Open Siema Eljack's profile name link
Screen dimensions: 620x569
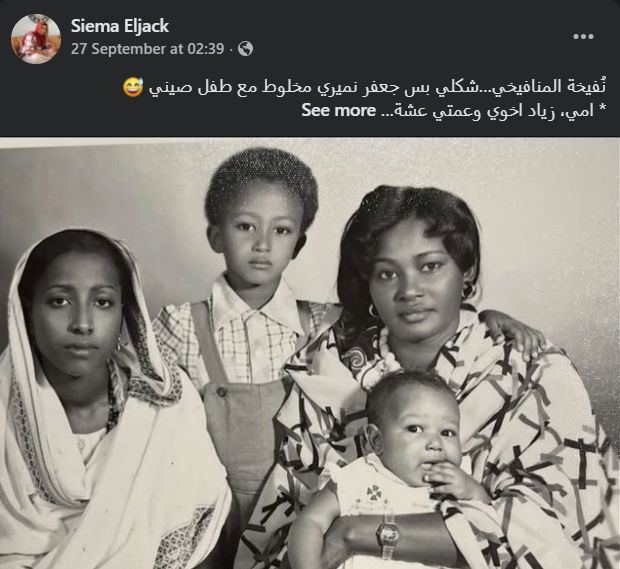point(120,26)
